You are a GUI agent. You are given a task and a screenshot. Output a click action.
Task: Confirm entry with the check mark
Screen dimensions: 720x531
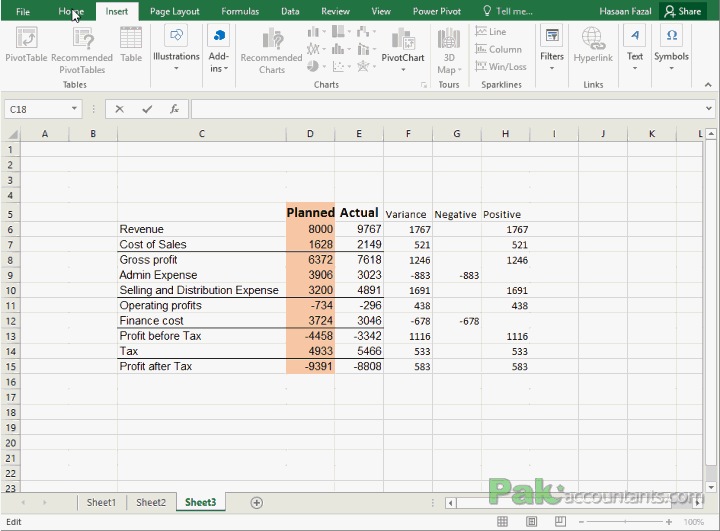pyautogui.click(x=147, y=109)
